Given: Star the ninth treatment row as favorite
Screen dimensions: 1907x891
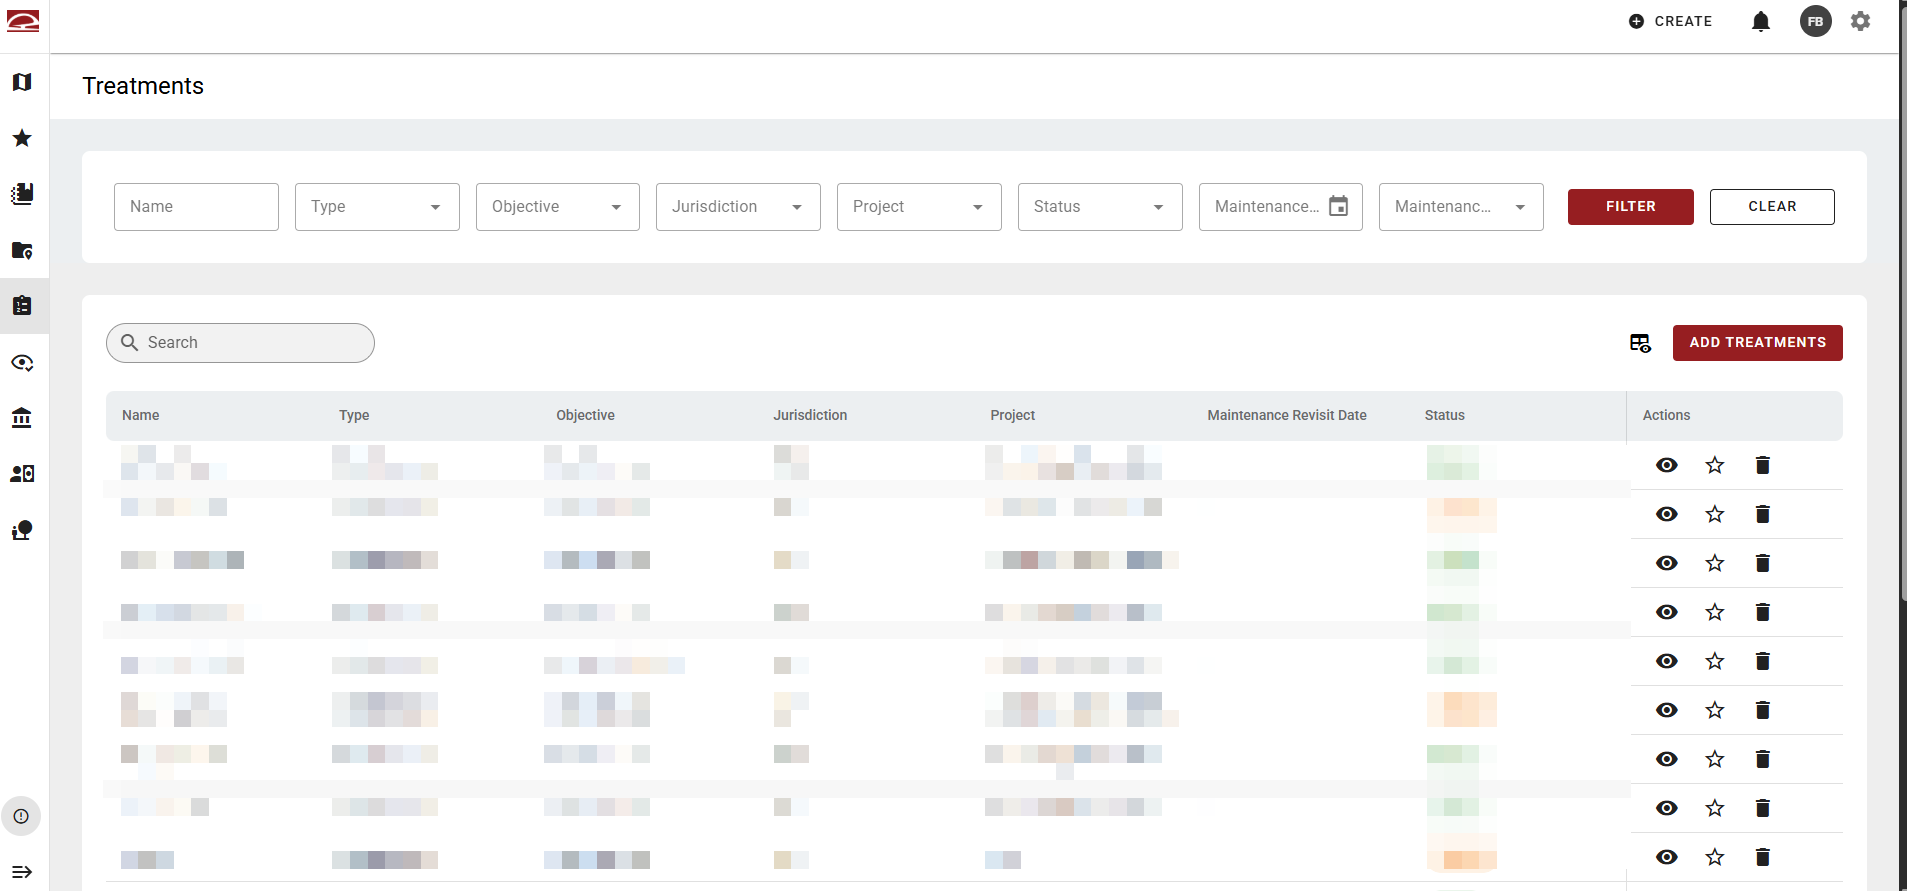Looking at the screenshot, I should pos(1715,857).
